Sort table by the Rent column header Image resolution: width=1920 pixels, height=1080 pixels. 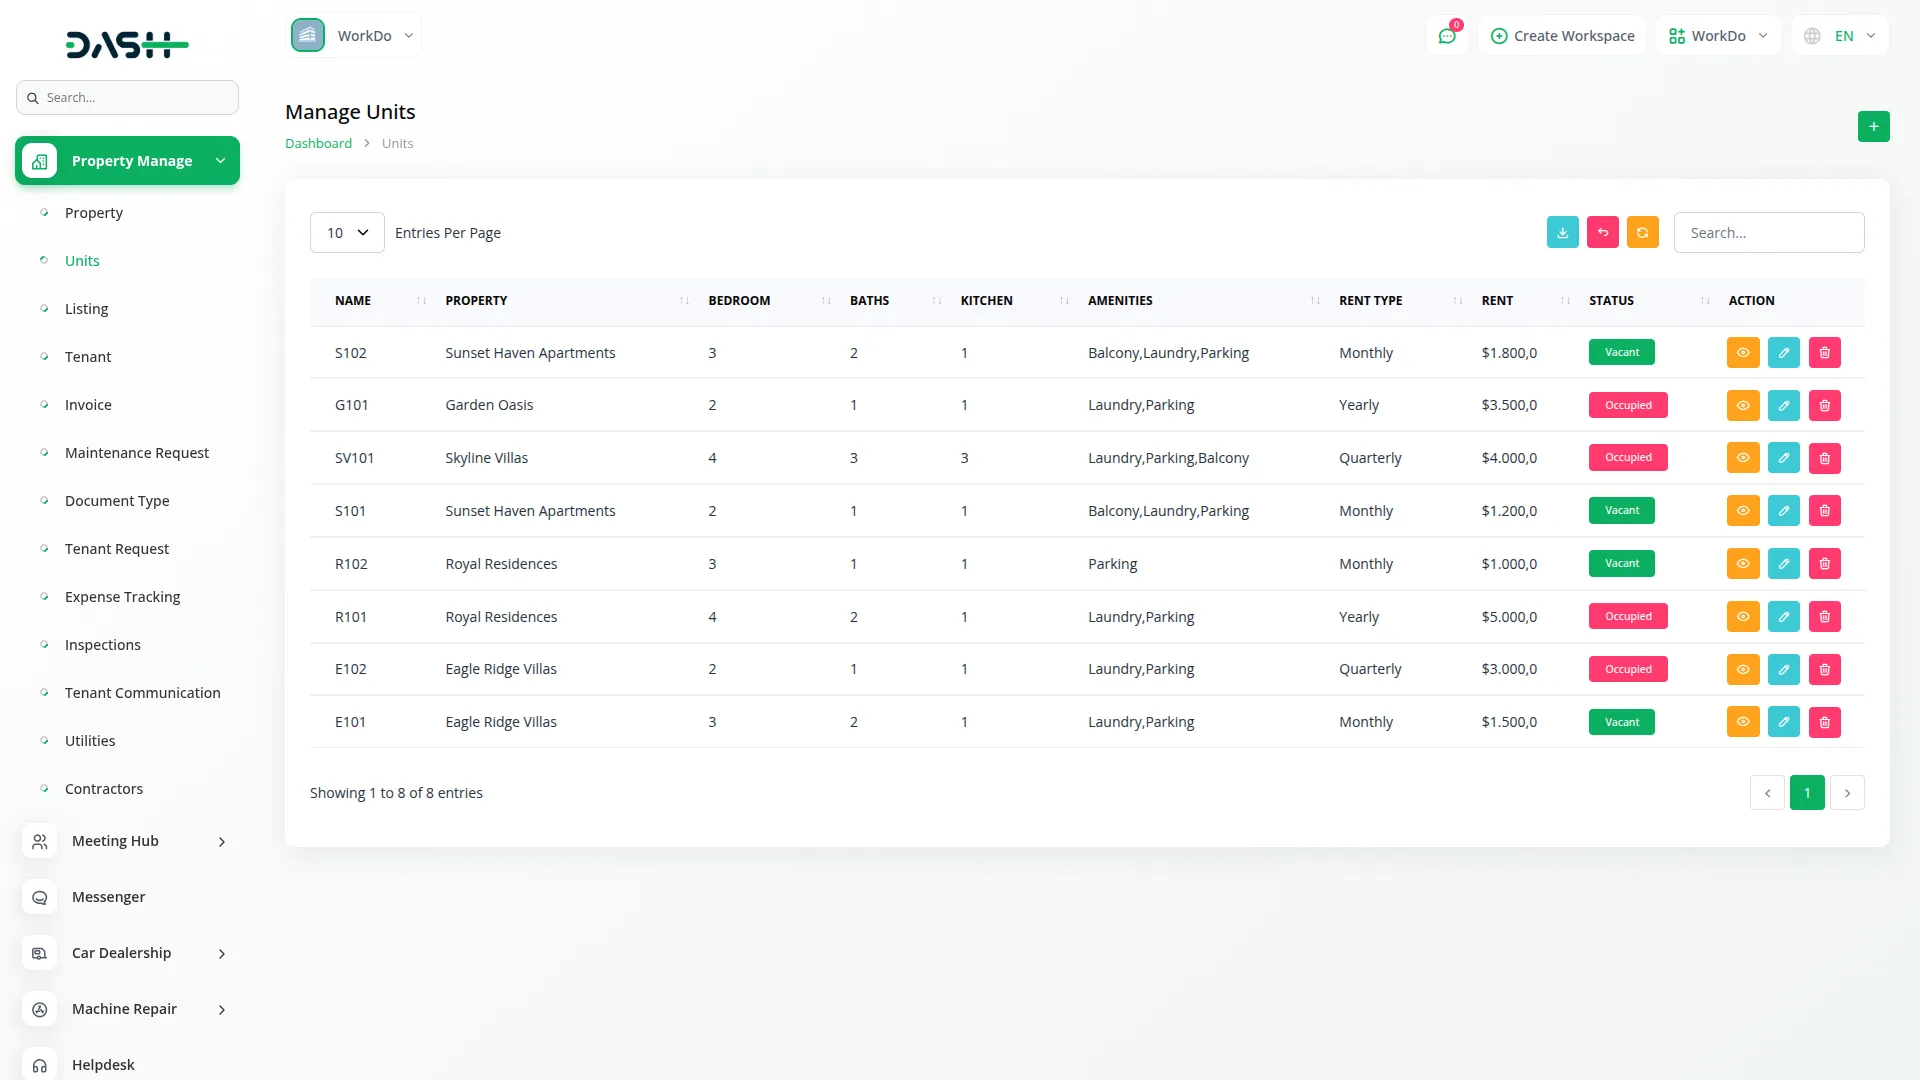[1497, 300]
